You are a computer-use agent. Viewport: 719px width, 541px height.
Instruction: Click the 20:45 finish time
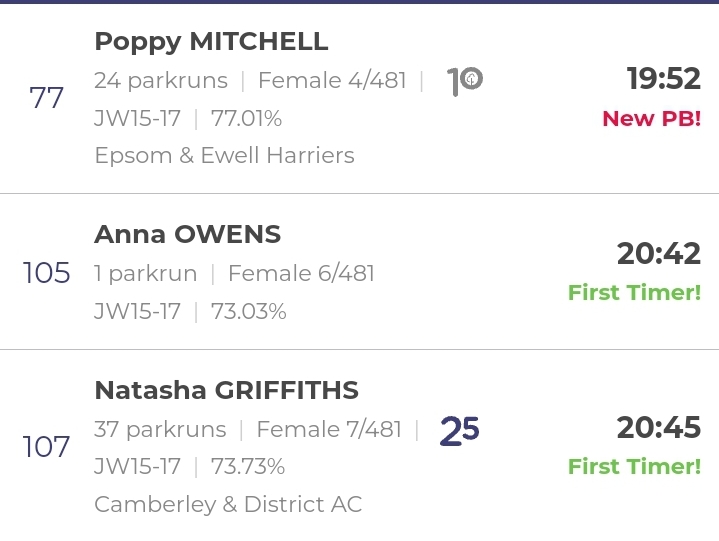[x=658, y=428]
